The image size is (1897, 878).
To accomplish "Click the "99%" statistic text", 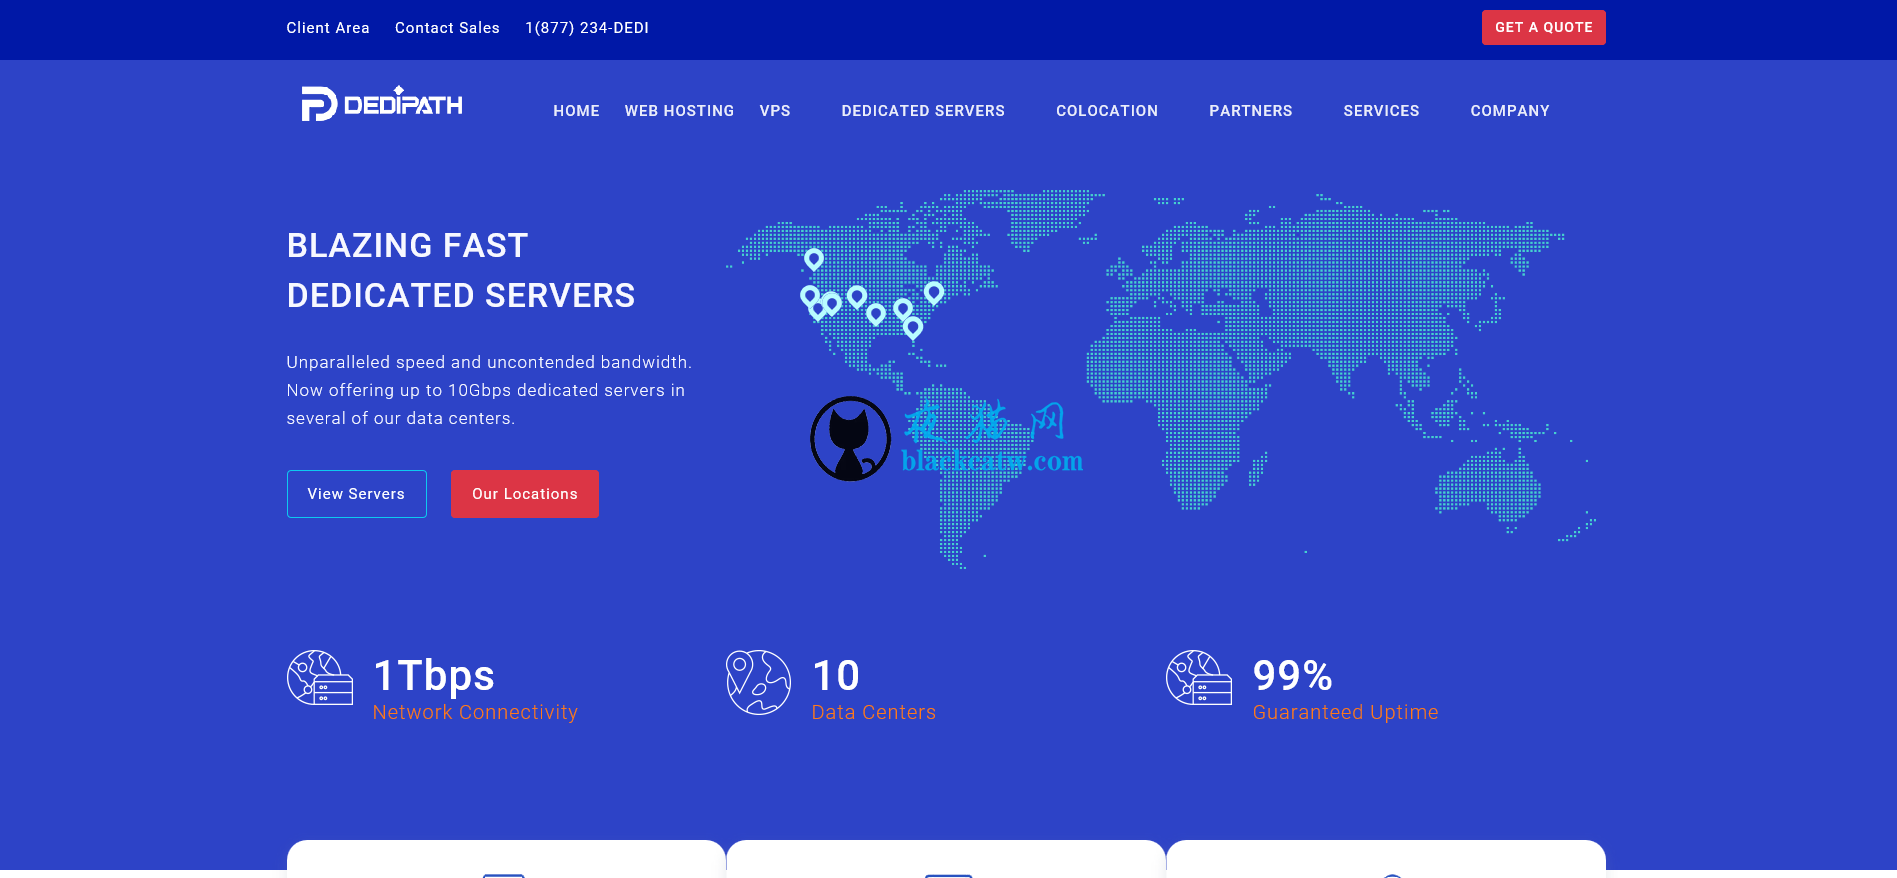I will click(1292, 676).
